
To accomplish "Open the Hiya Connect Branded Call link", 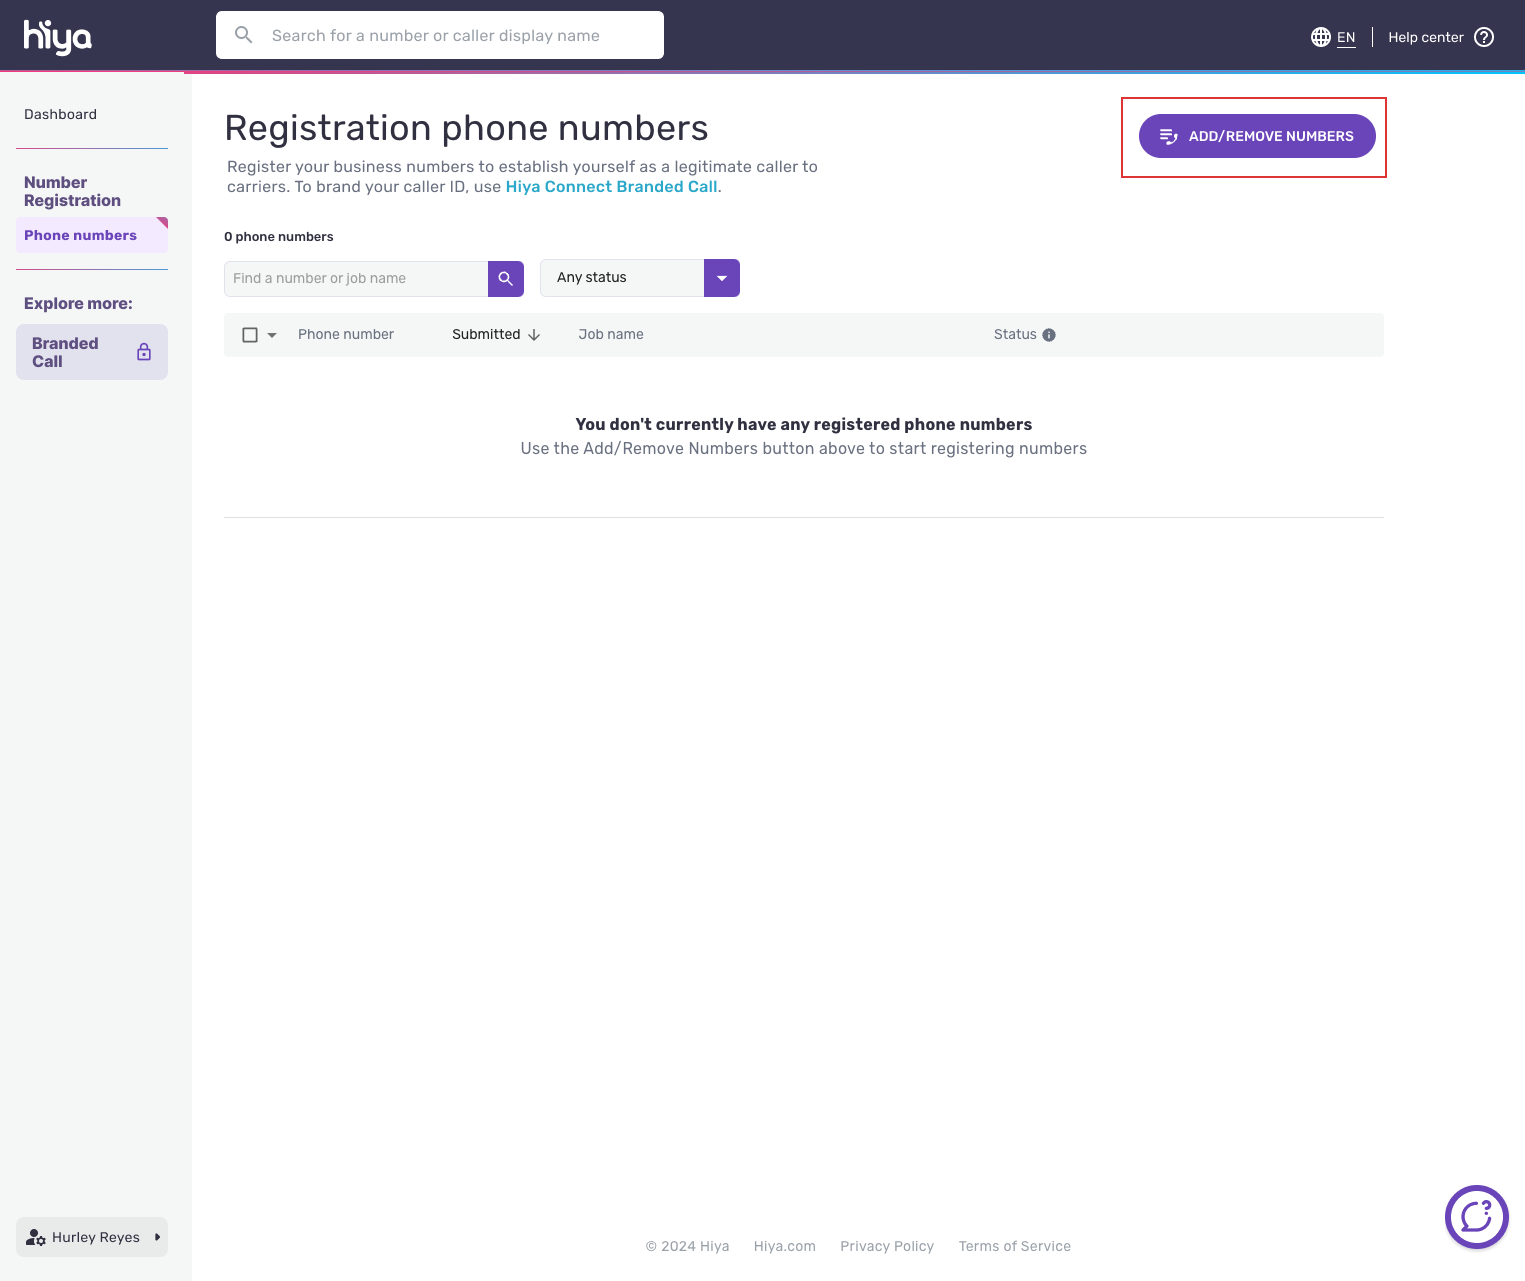I will (x=611, y=187).
